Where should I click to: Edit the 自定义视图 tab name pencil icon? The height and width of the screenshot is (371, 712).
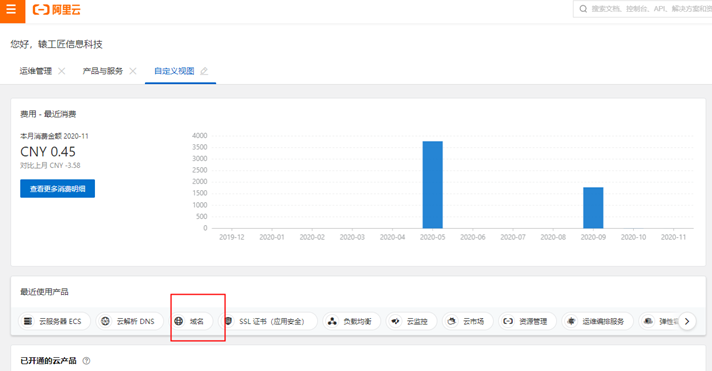pyautogui.click(x=204, y=71)
